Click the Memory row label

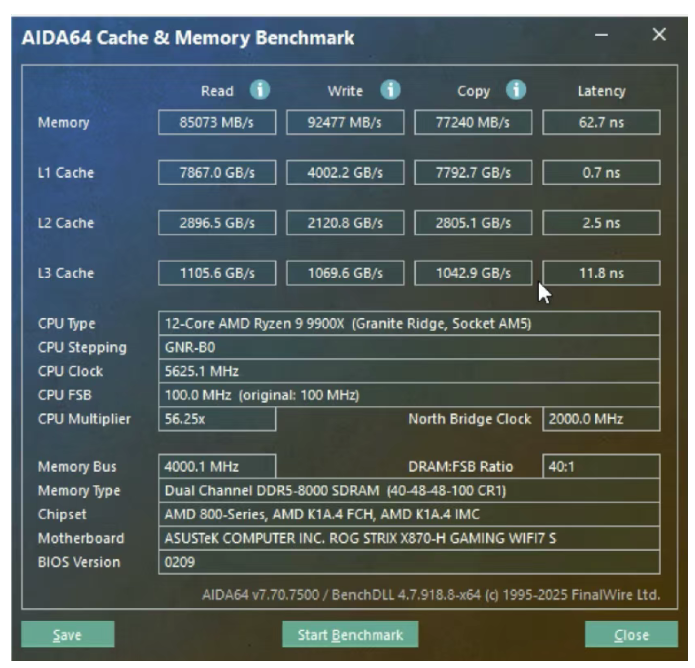pos(63,123)
